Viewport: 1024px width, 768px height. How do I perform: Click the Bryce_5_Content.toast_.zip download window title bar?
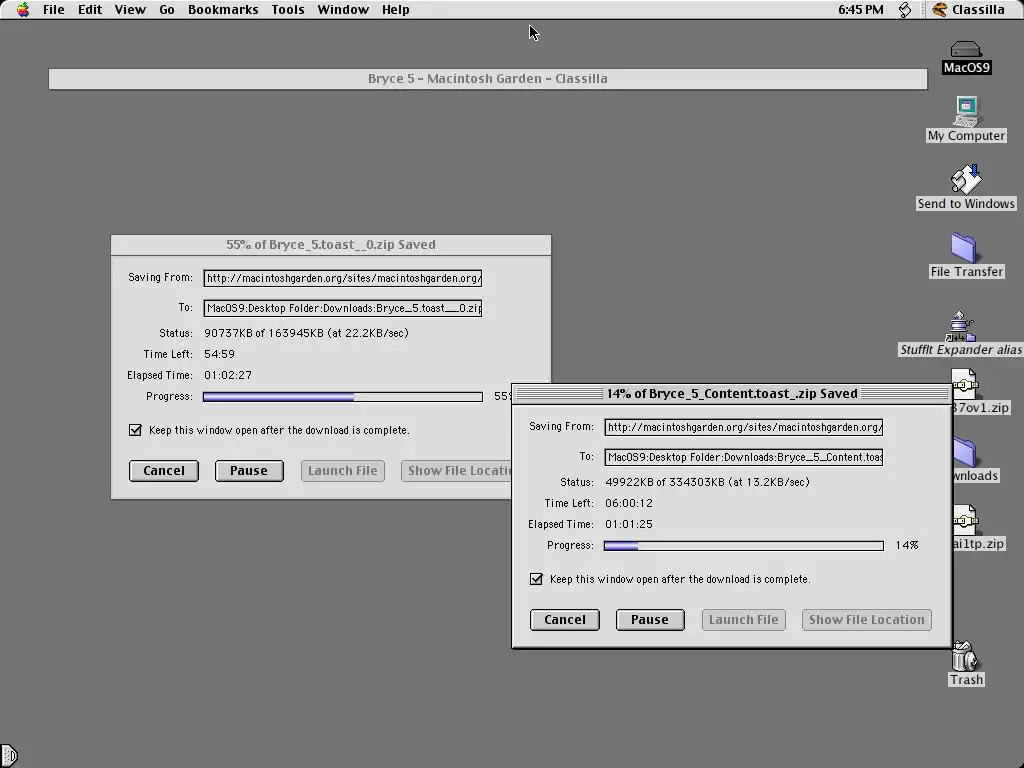coord(731,394)
